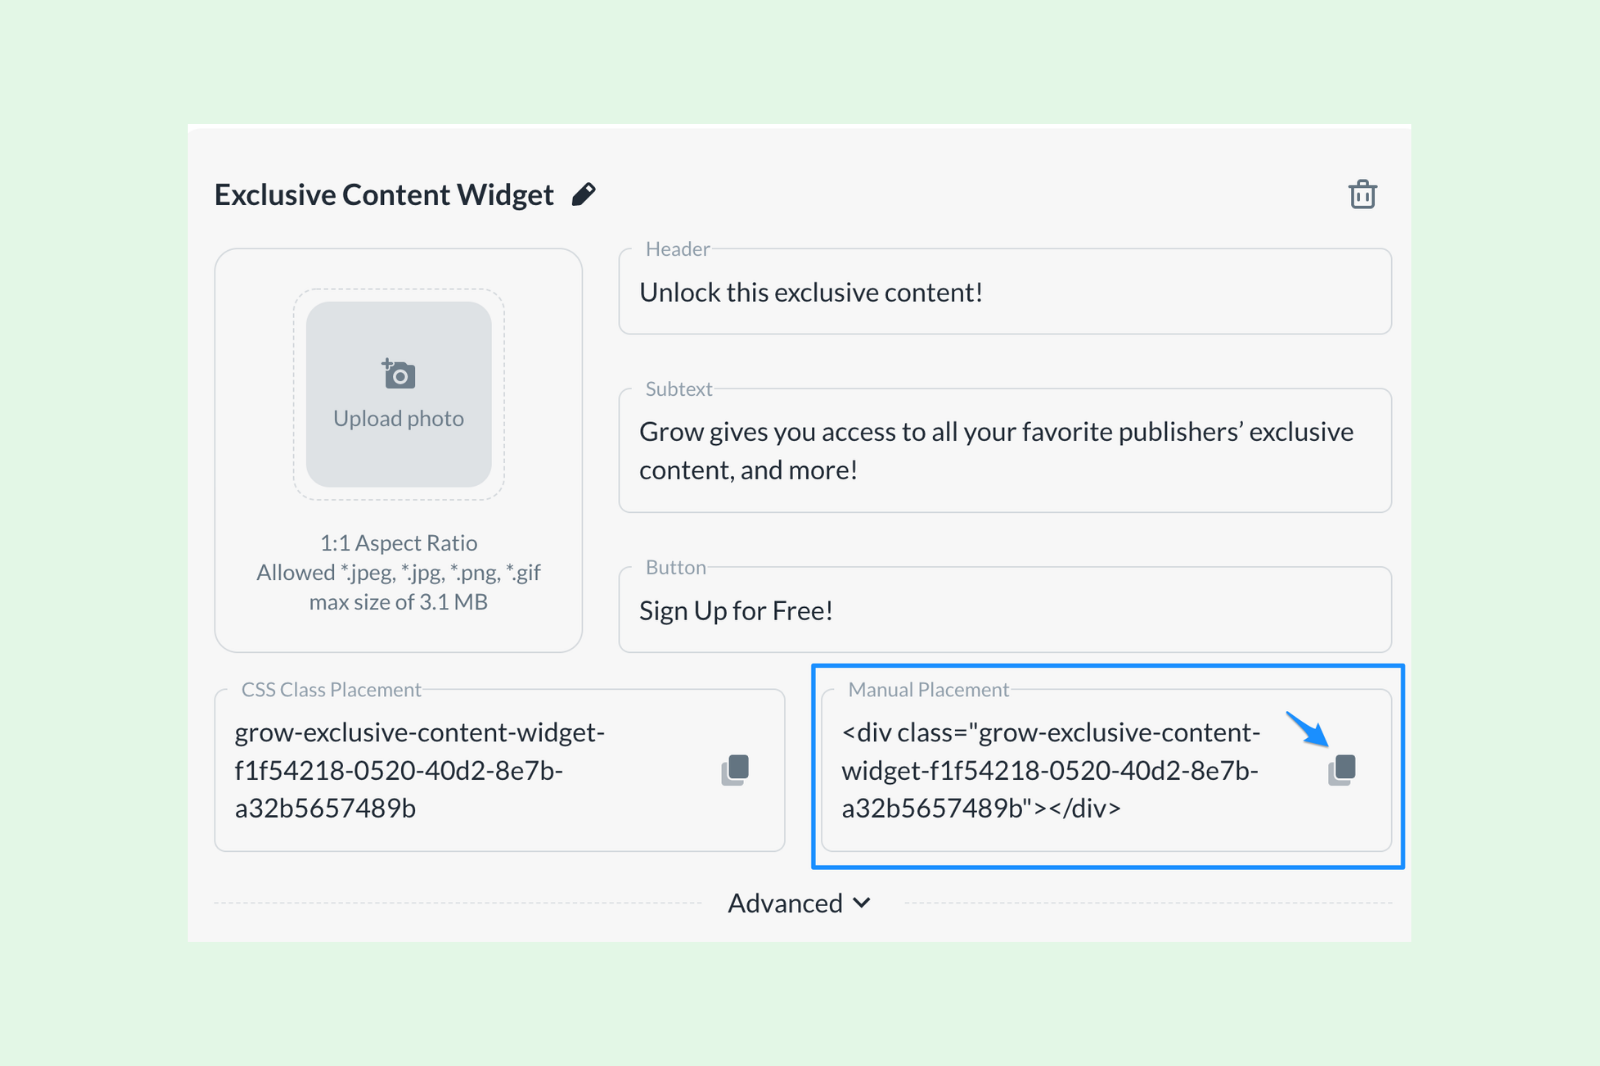Select the CSS Class Placement text box

[499, 770]
